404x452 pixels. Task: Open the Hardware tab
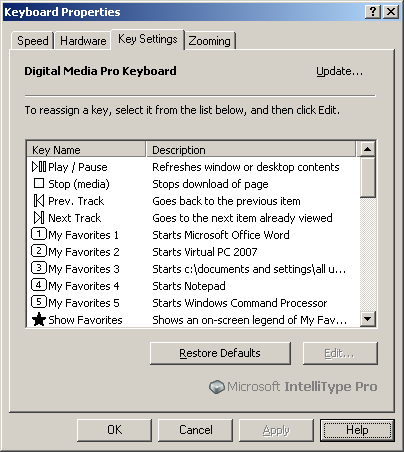(83, 41)
